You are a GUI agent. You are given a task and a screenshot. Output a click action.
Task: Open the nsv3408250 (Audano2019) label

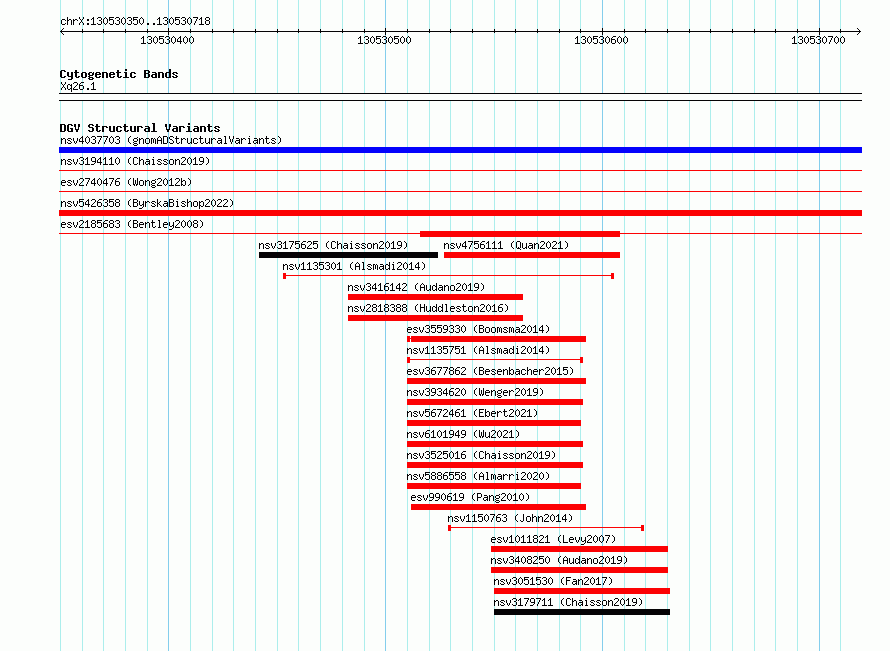coord(559,560)
